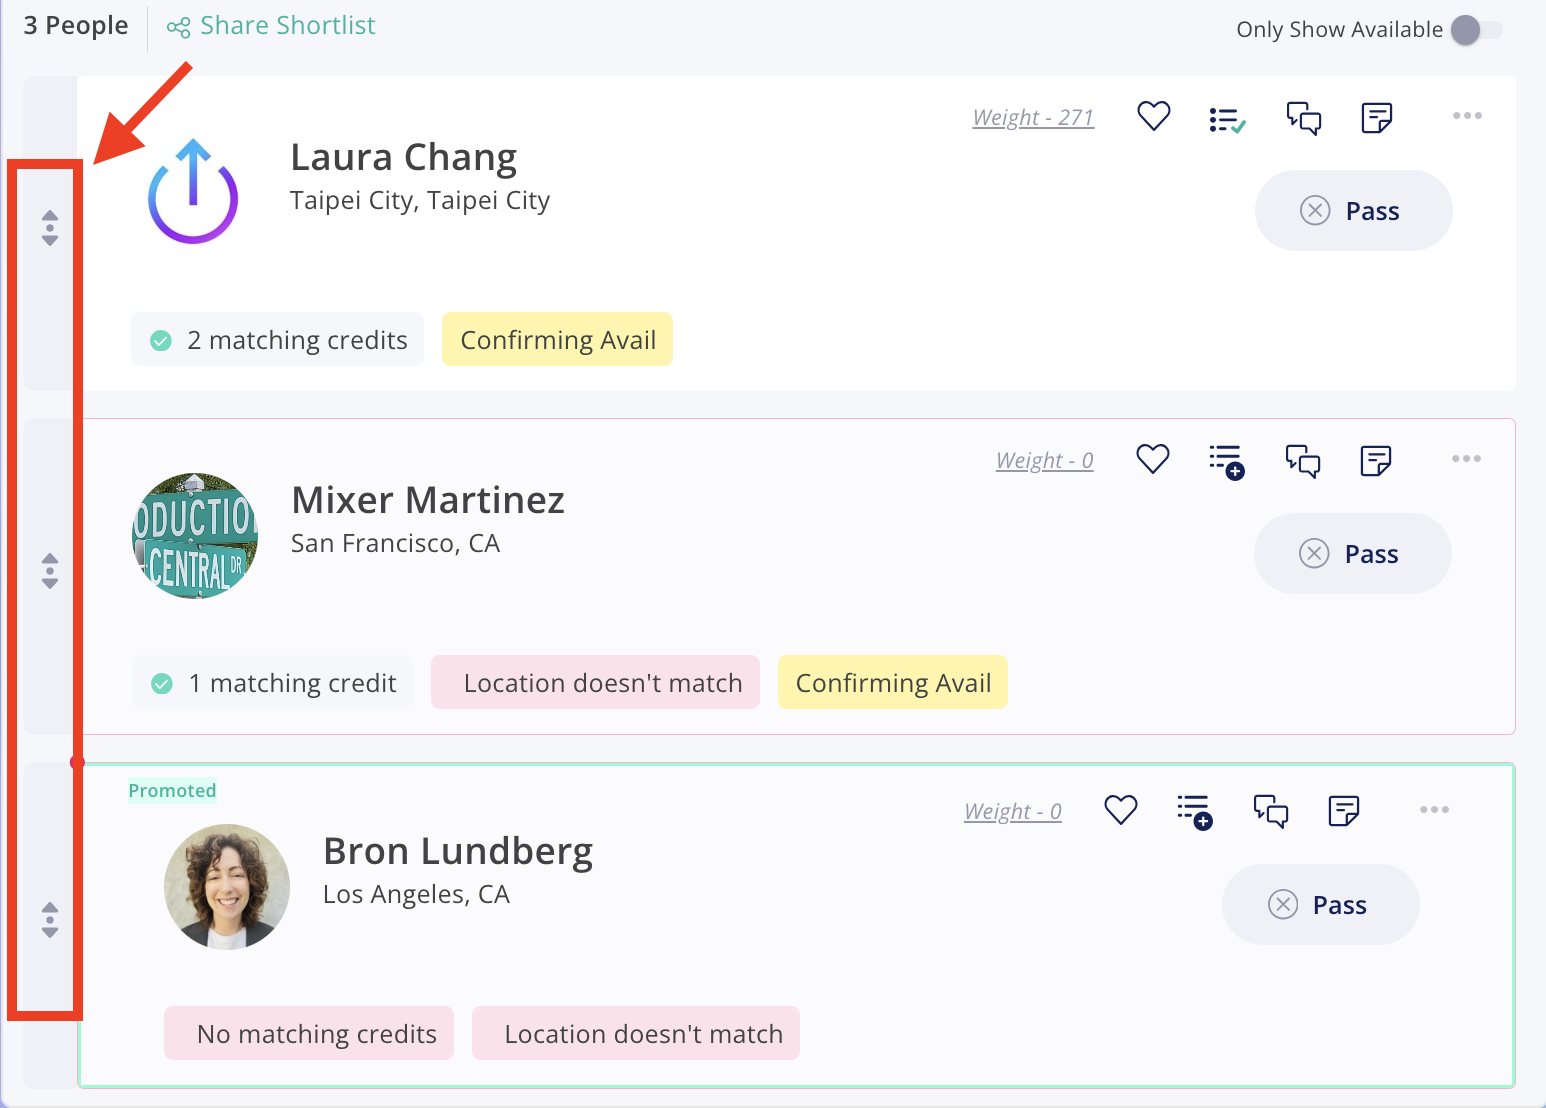
Task: Click Laura Chang's Confirming Avail tag
Action: 558,340
